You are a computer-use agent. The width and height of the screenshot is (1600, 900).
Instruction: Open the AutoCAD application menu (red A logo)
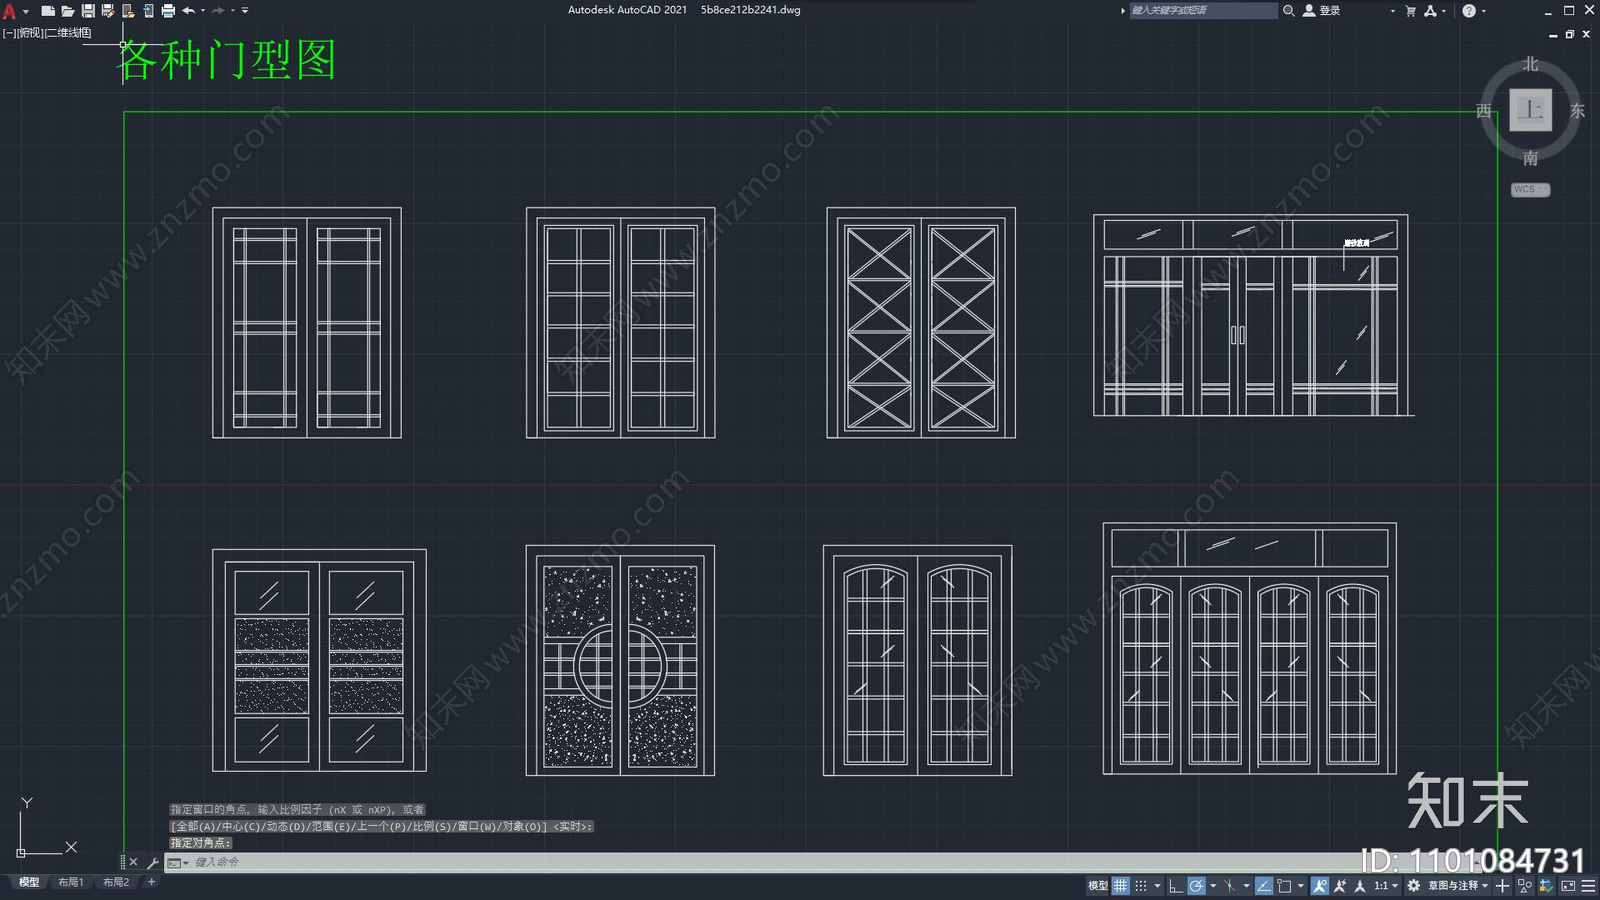[x=9, y=11]
